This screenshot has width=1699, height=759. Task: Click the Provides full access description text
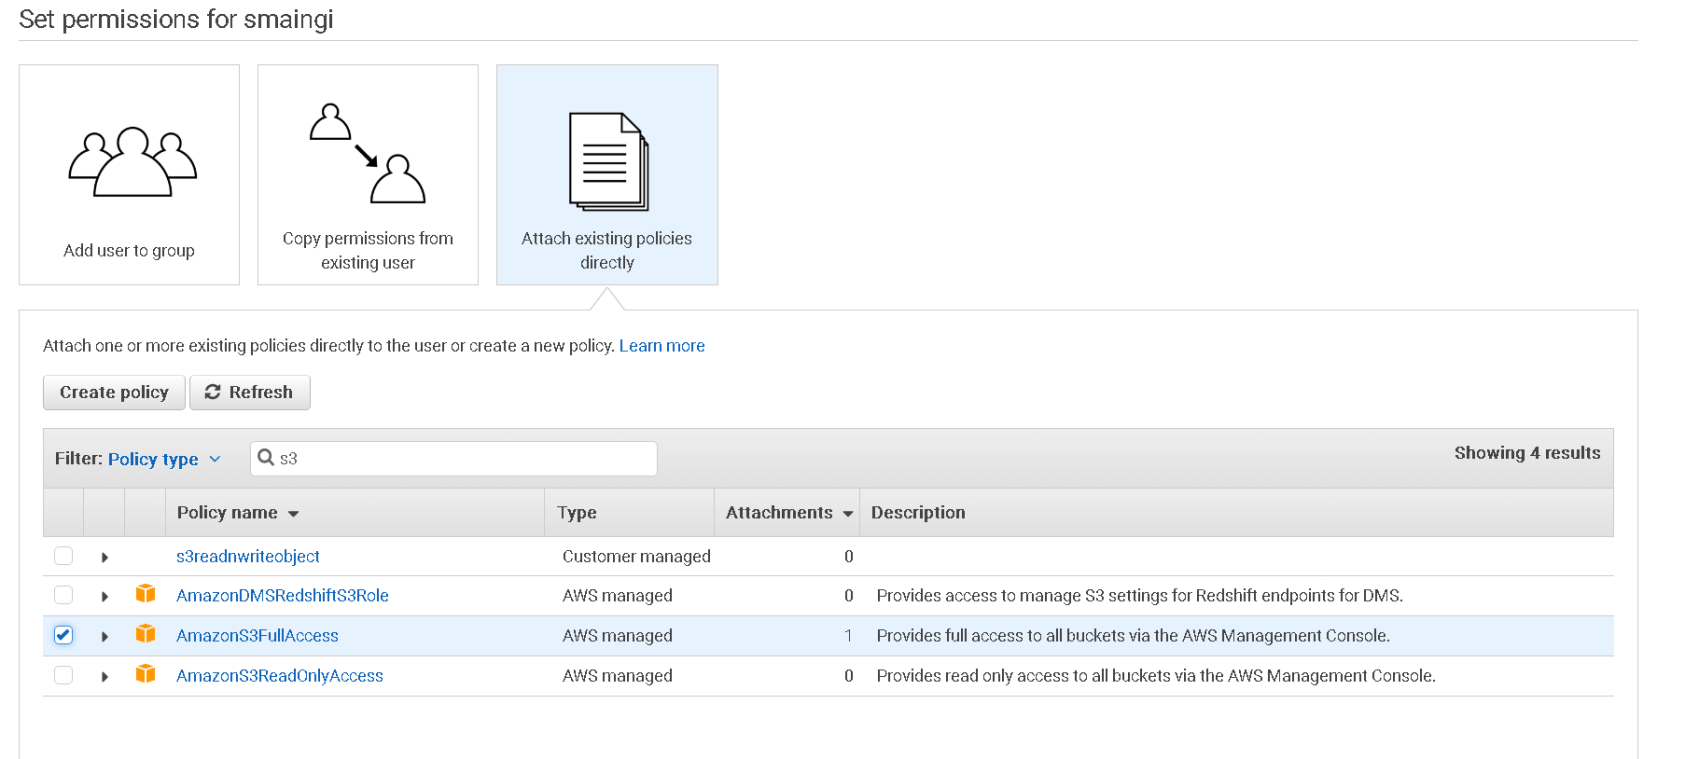(x=1133, y=635)
